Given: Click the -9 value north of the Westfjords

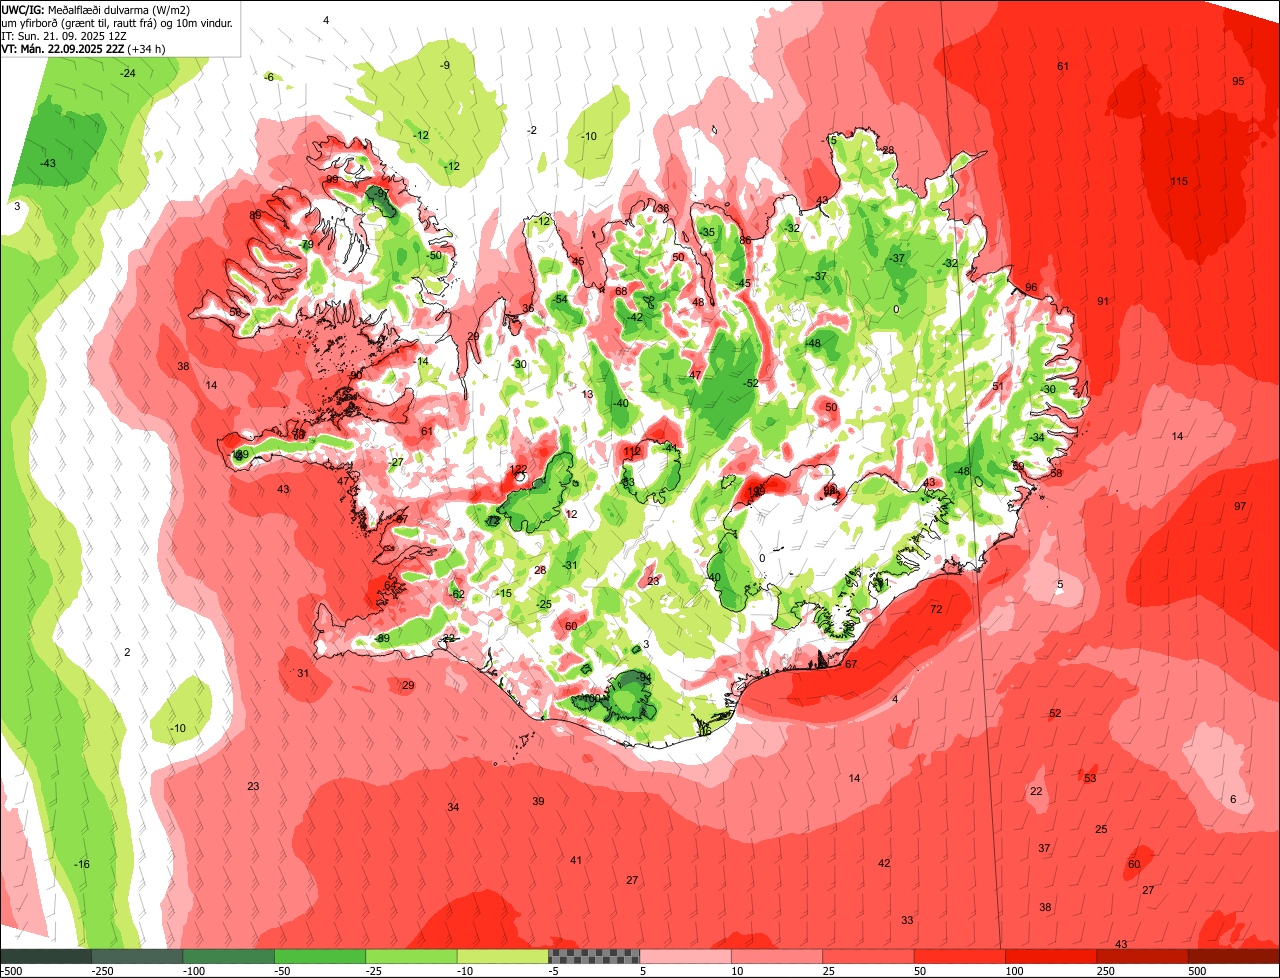Looking at the screenshot, I should coord(444,65).
